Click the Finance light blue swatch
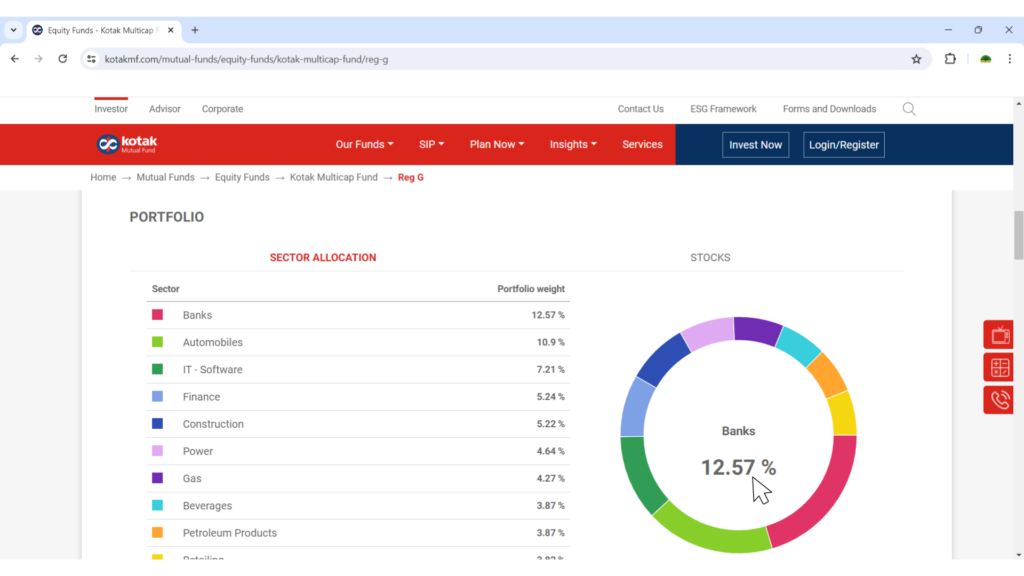 (157, 396)
